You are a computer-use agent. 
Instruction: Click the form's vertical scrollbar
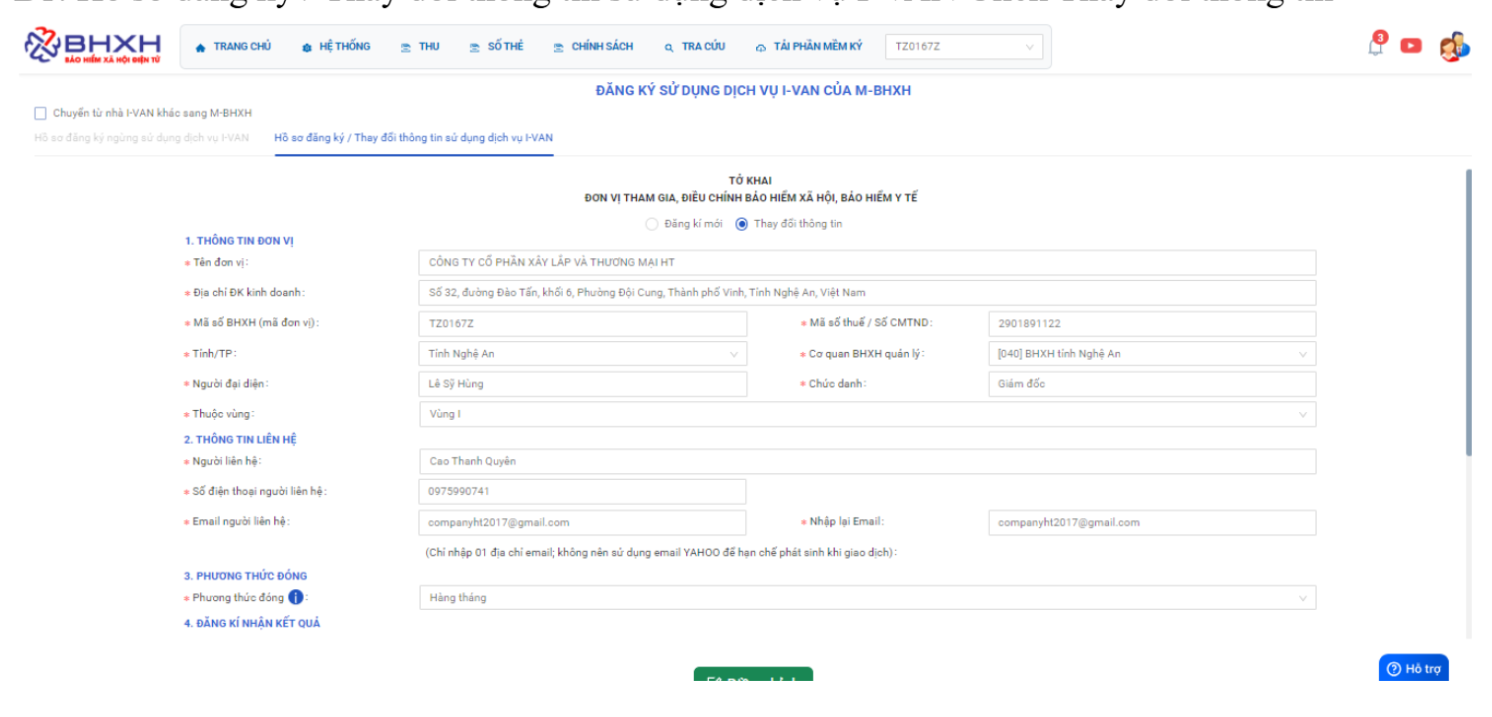[x=1468, y=310]
